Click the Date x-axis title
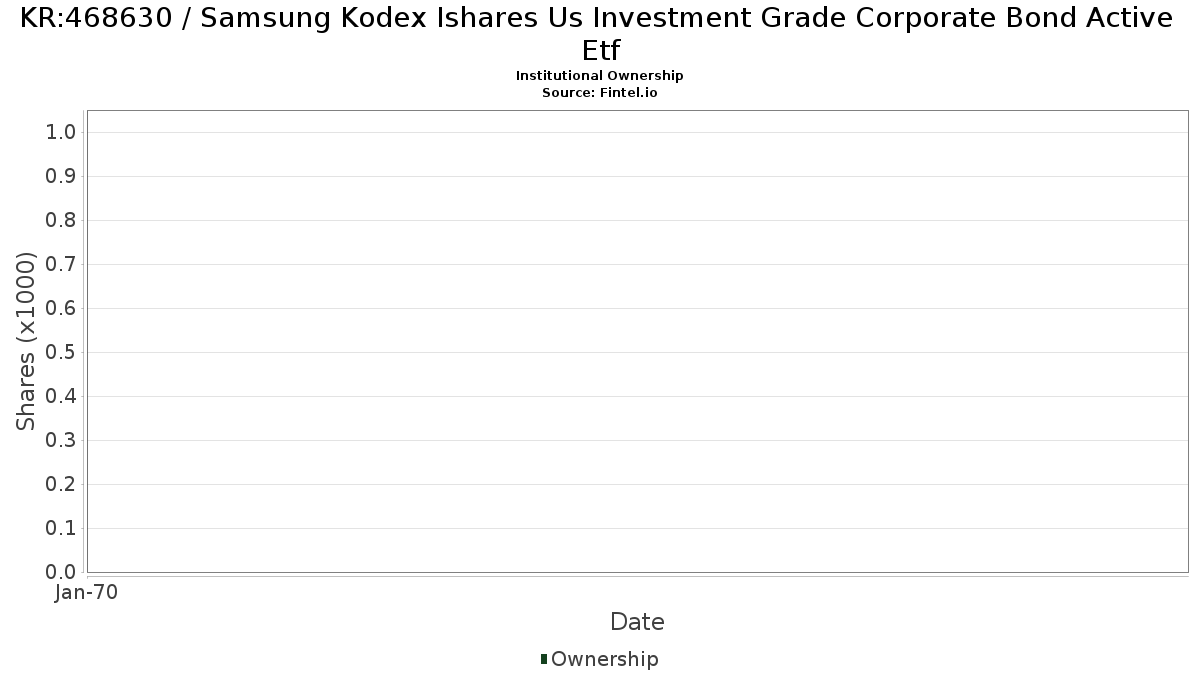The image size is (1200, 675). 637,622
